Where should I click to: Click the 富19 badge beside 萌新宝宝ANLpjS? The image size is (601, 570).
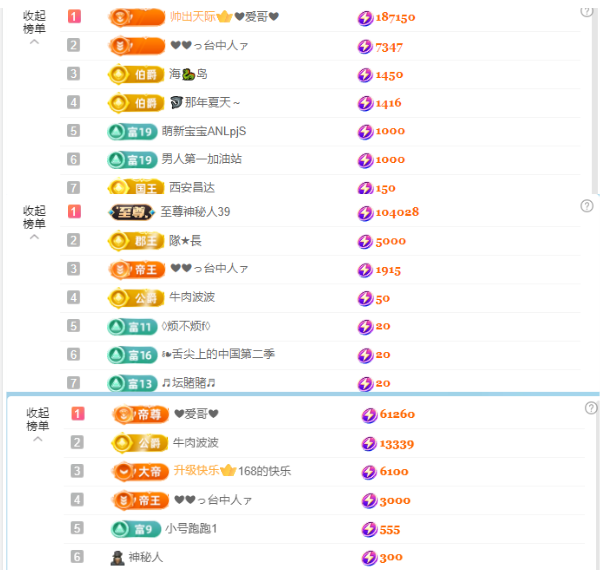132,131
